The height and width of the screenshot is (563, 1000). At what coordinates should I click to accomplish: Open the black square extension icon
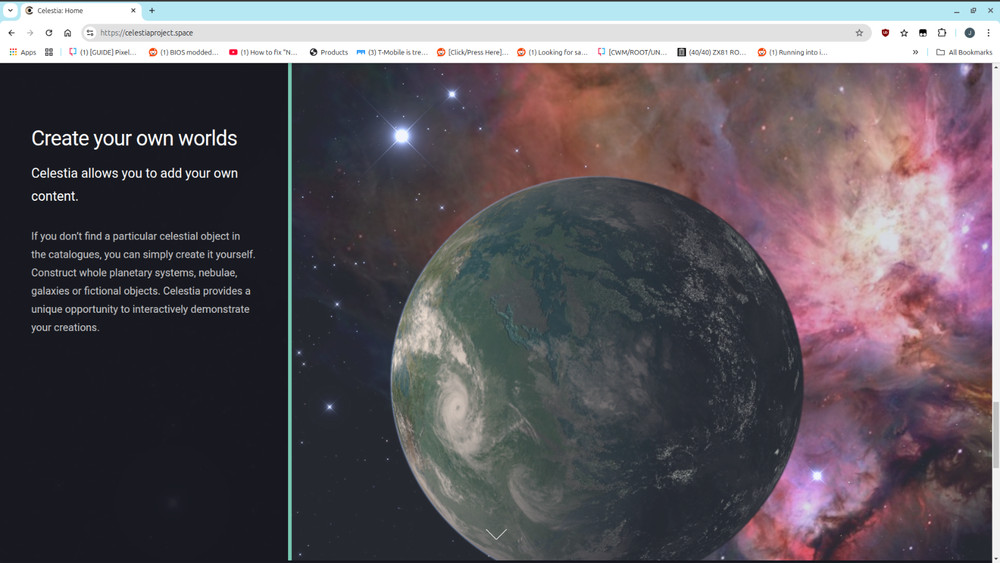tap(923, 33)
